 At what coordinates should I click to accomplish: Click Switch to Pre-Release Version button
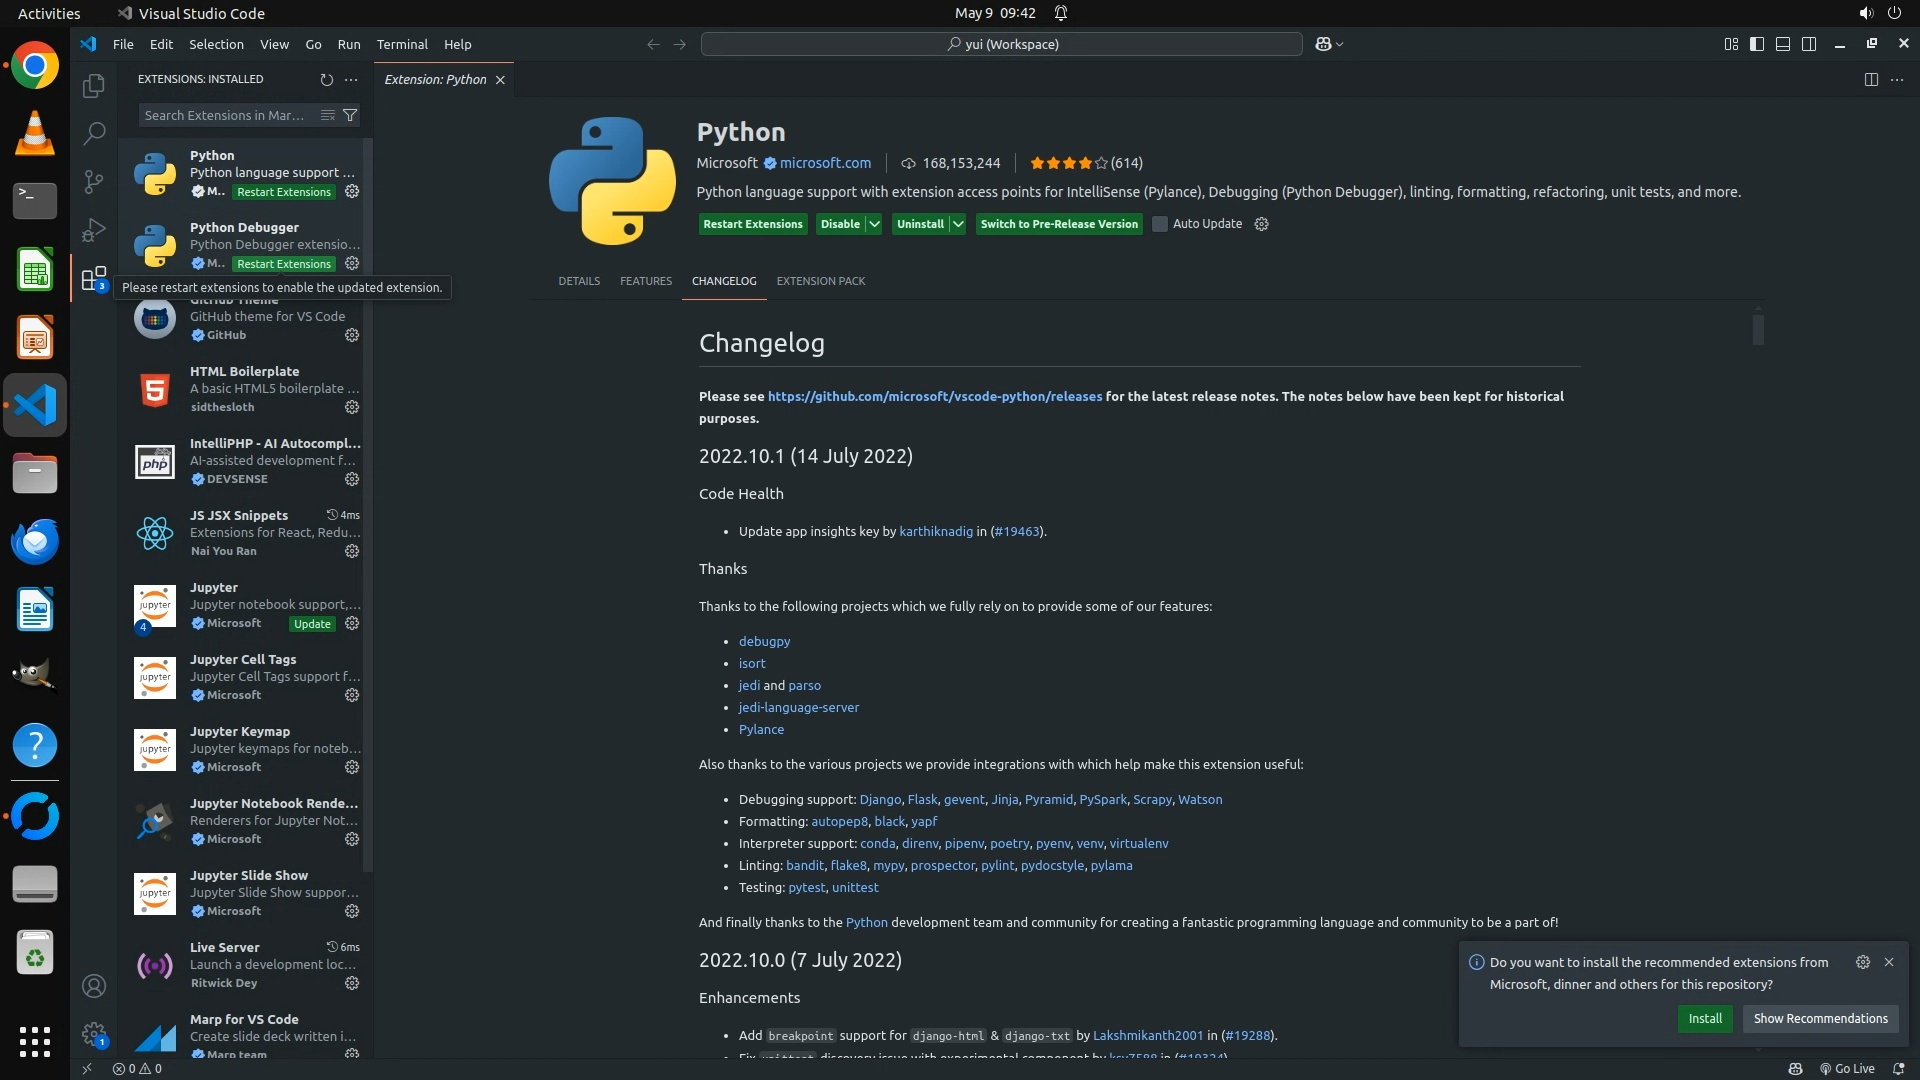(1058, 224)
